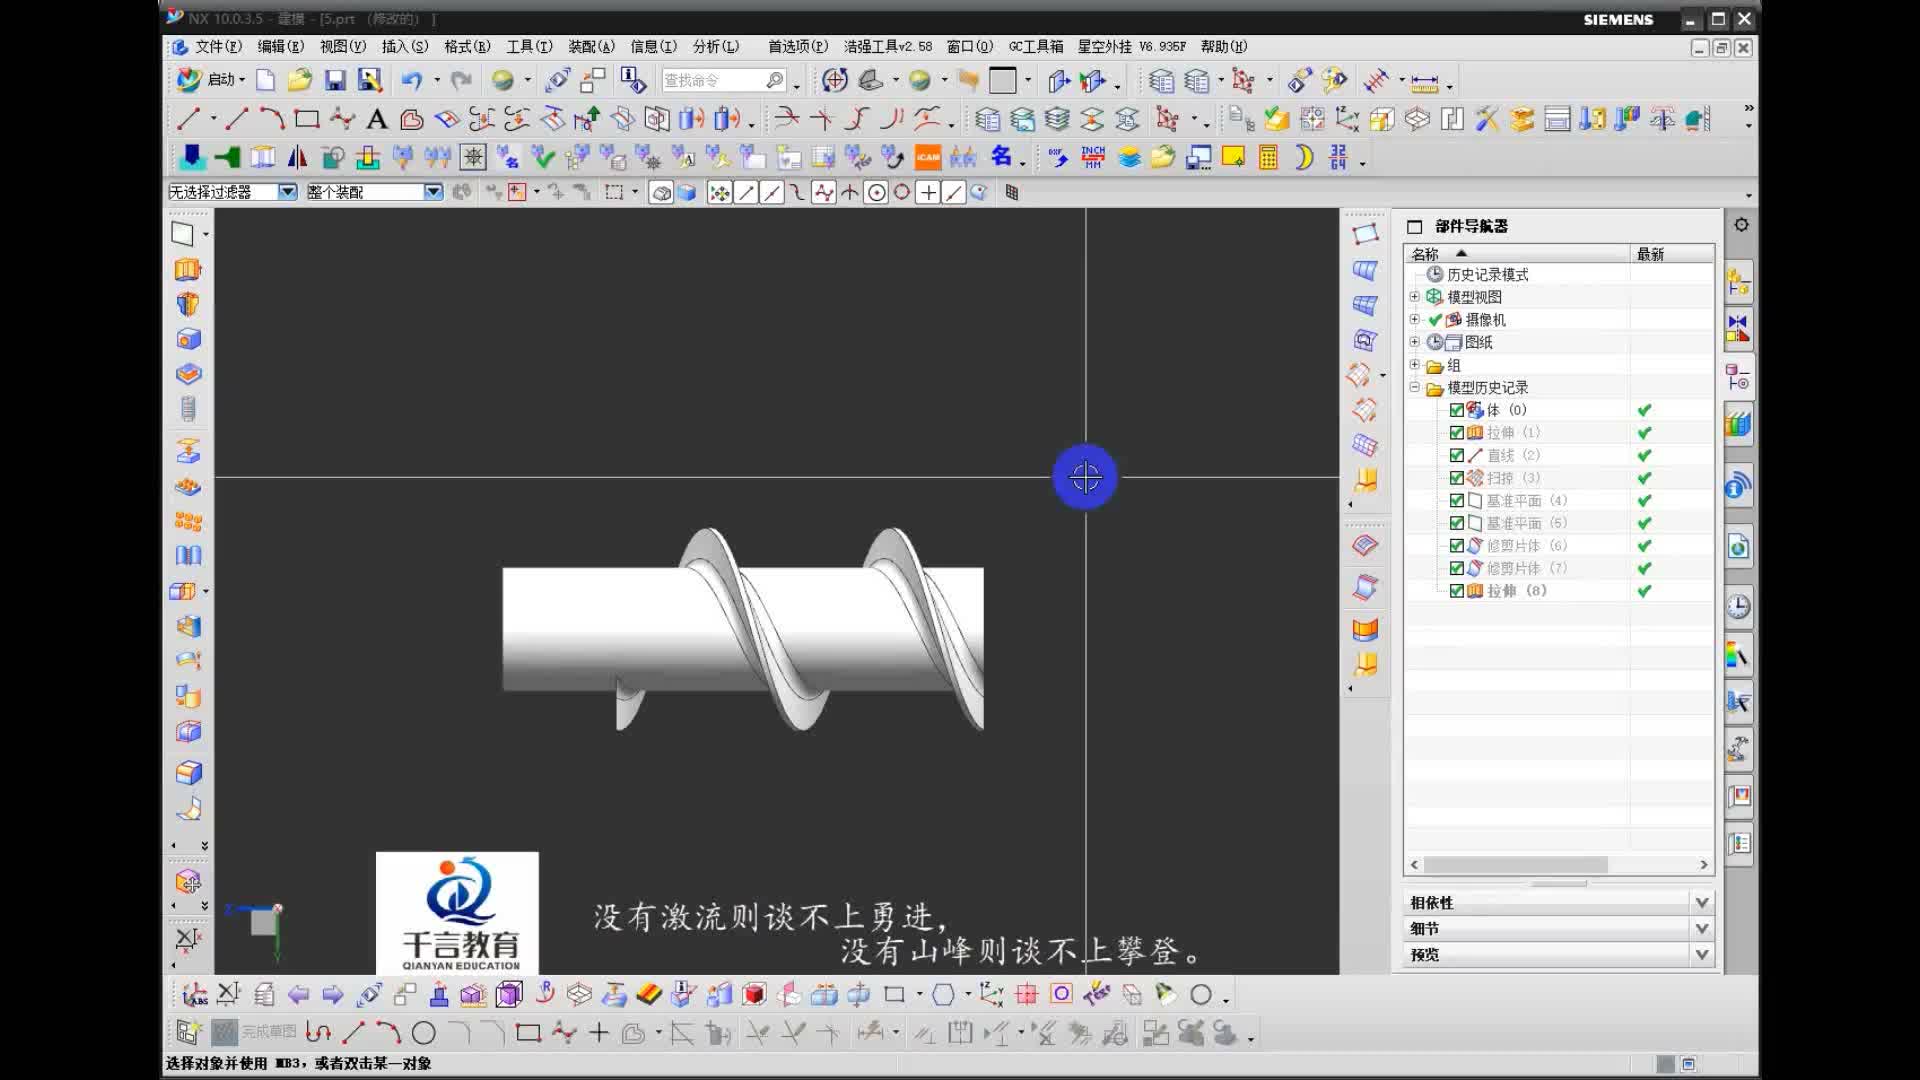Expand the 模型视图 tree node
The width and height of the screenshot is (1920, 1080).
(x=1415, y=297)
